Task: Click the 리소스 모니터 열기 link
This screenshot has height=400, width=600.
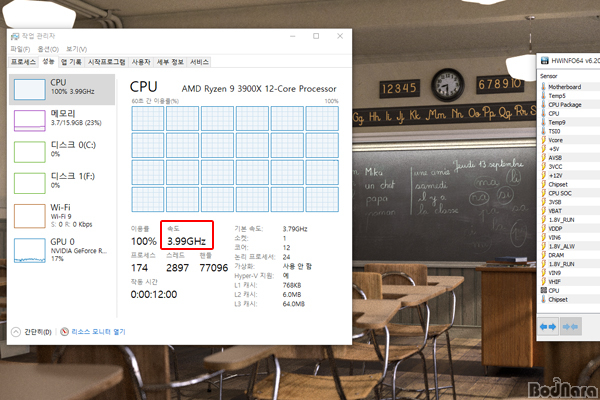Action: pos(98,332)
